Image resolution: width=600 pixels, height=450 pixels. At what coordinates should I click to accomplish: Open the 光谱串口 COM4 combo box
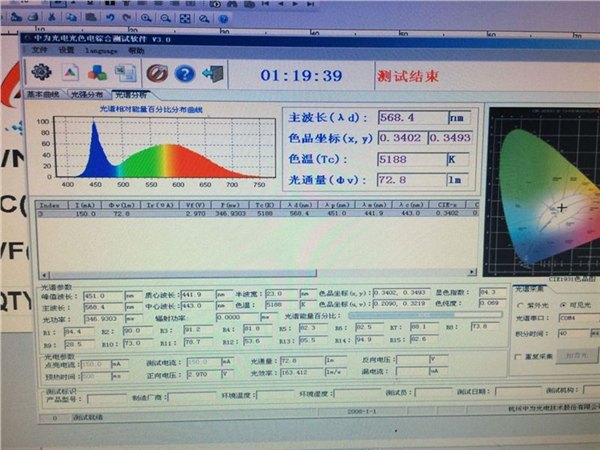[x=579, y=318]
